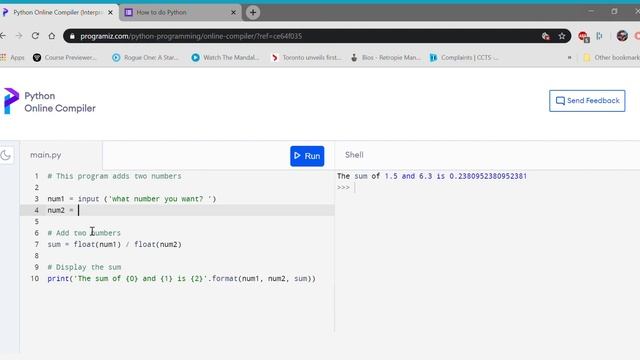This screenshot has height=360, width=640.
Task: Click the Shell panel label
Action: pos(354,155)
